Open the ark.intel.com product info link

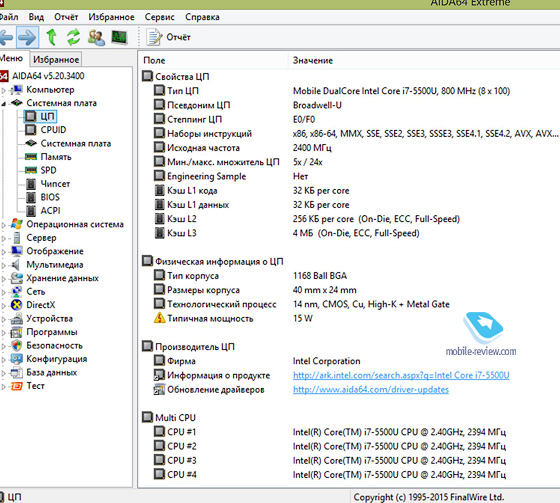401,375
